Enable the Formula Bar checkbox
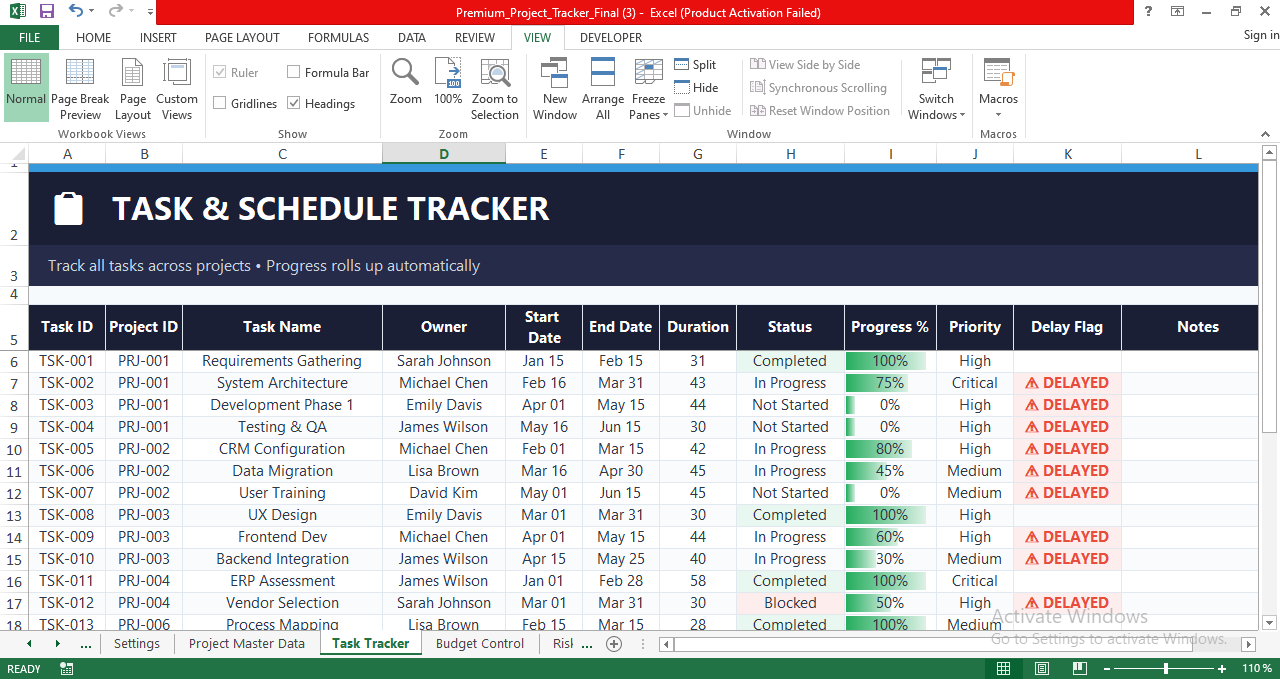The width and height of the screenshot is (1280, 679). [x=293, y=71]
